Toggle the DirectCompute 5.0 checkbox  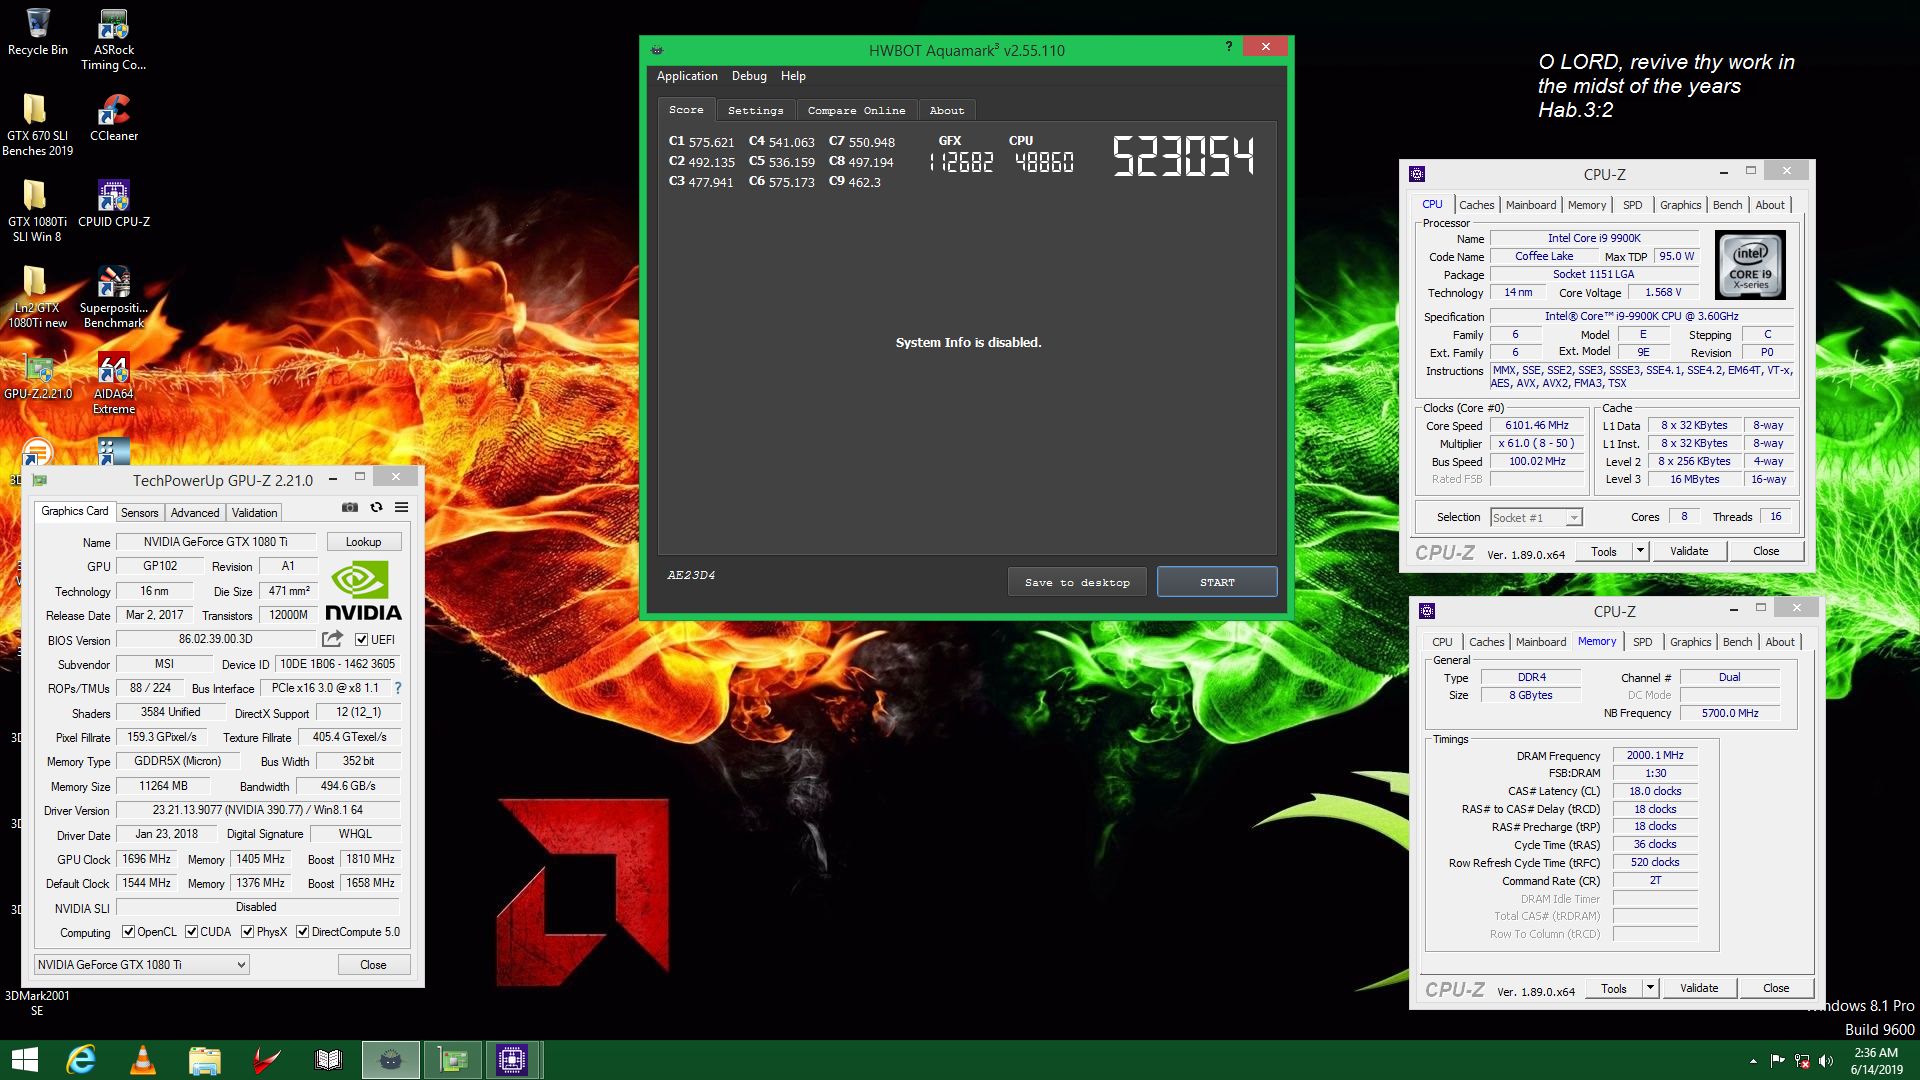pos(302,932)
